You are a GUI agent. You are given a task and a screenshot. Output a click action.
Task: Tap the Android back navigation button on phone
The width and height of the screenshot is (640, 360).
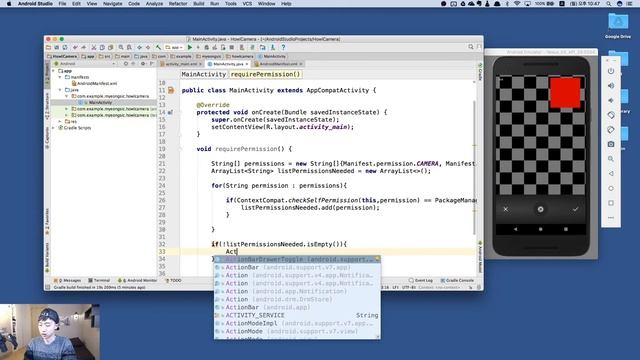point(516,229)
